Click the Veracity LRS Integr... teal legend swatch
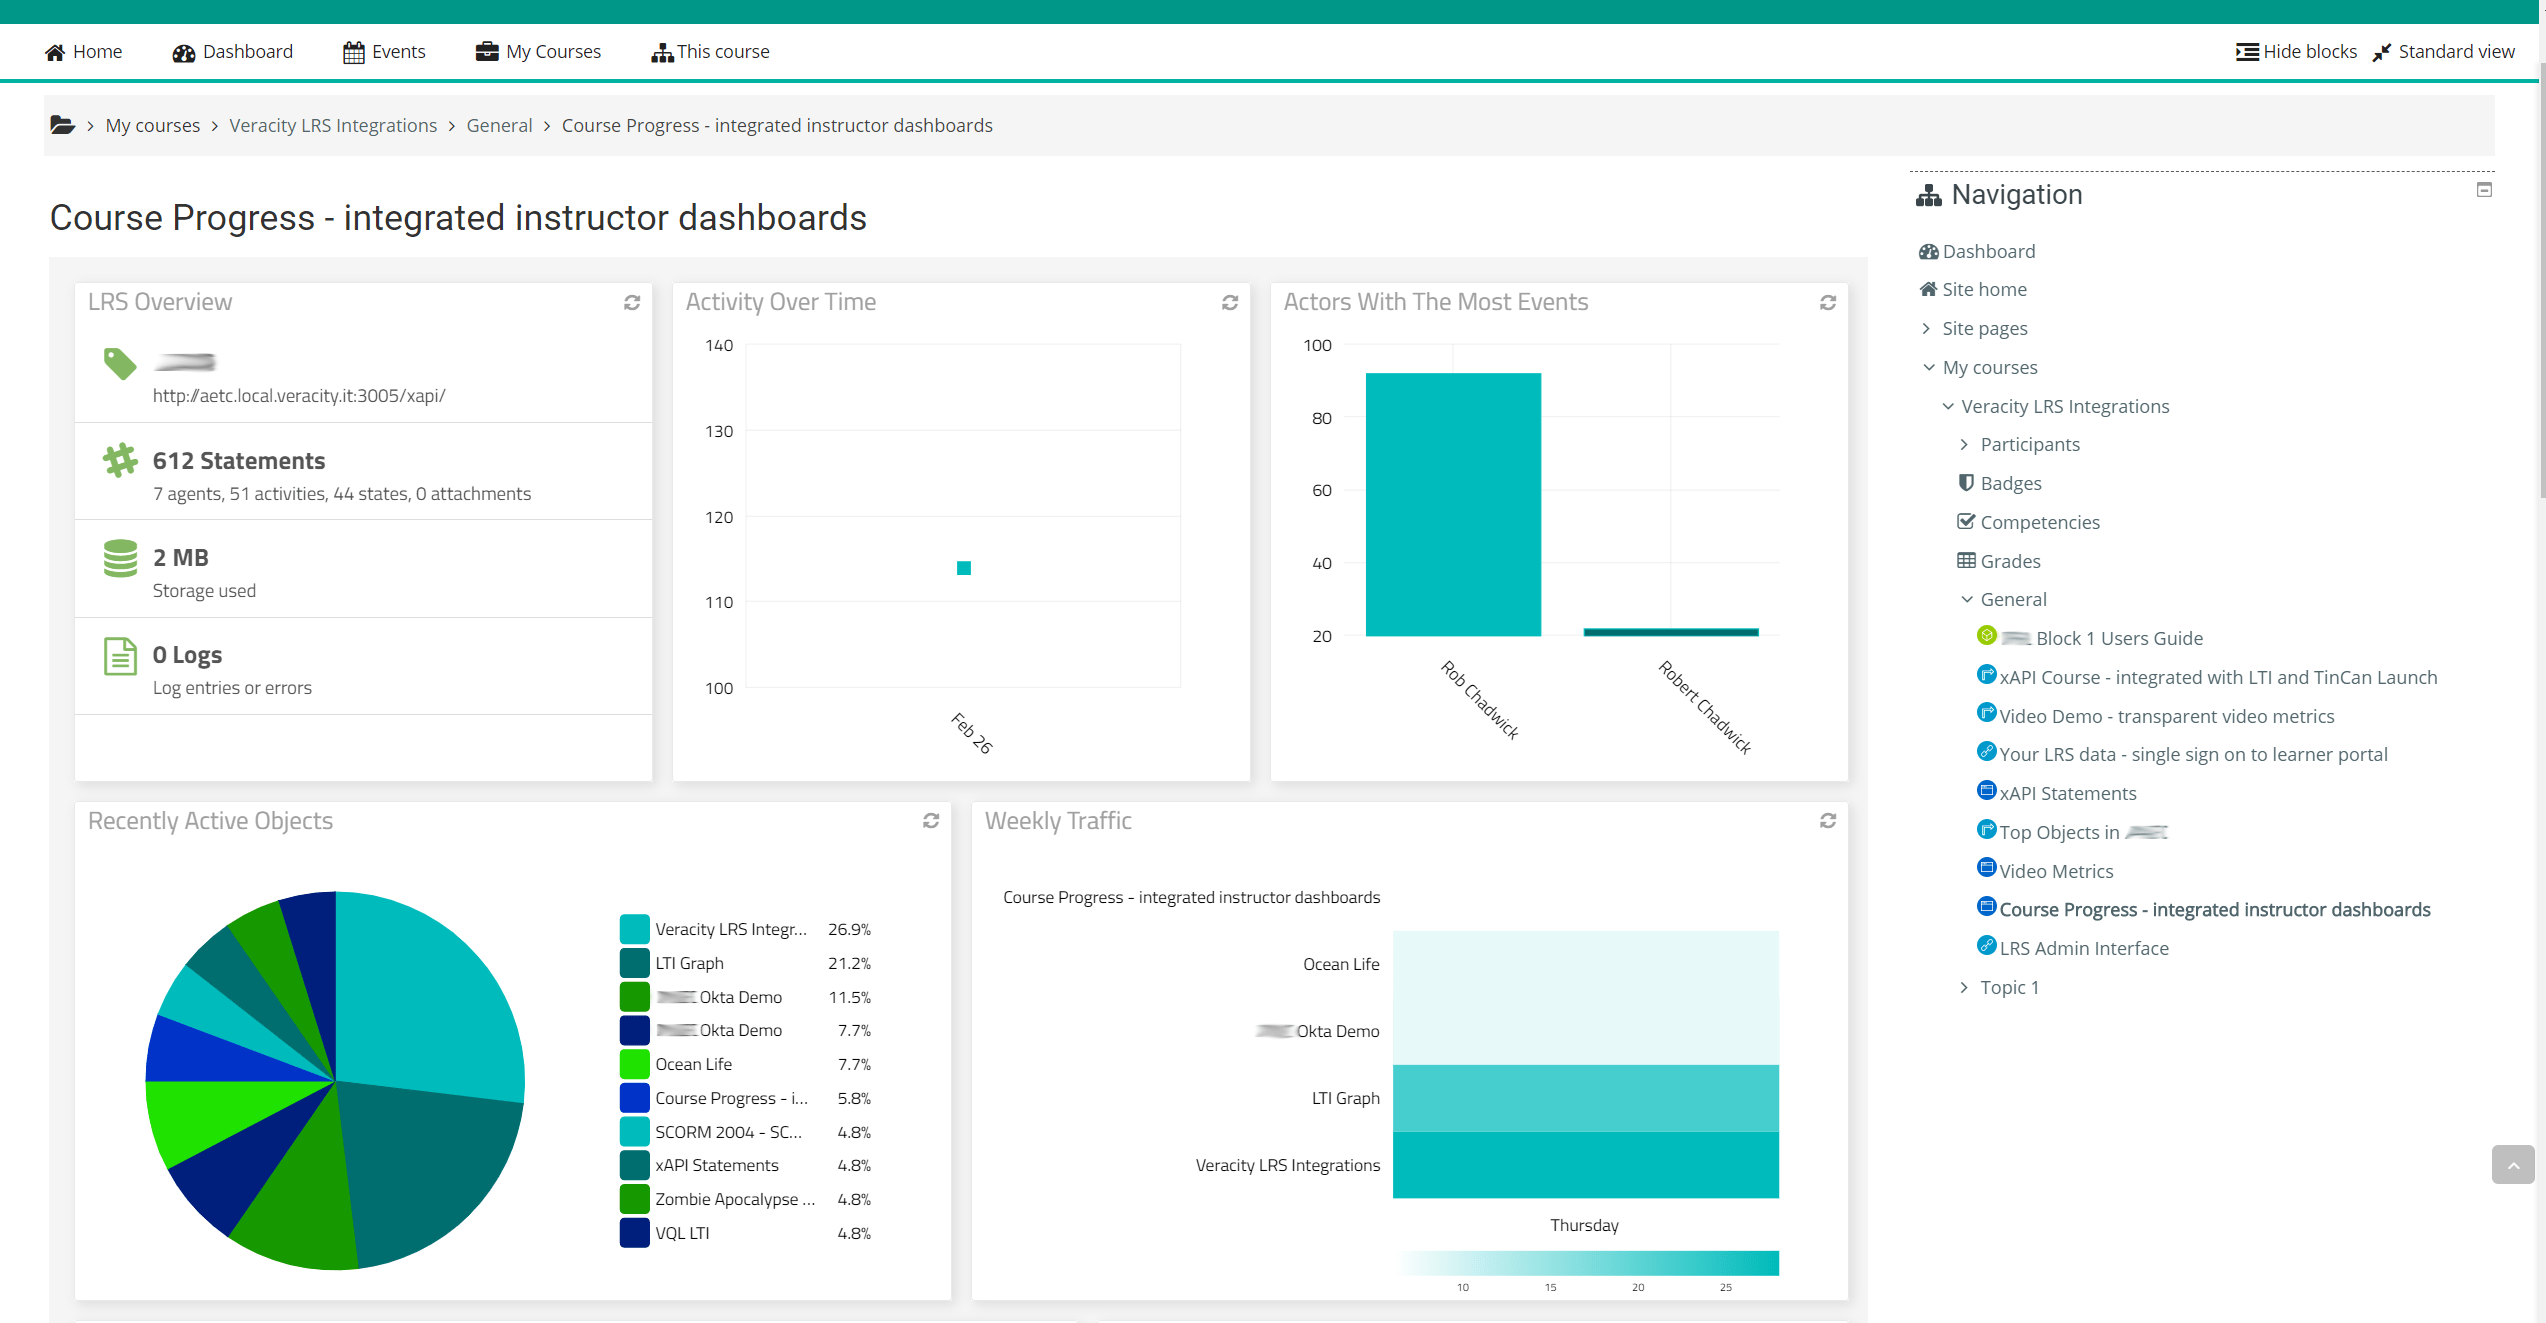The height and width of the screenshot is (1323, 2546). [x=634, y=929]
